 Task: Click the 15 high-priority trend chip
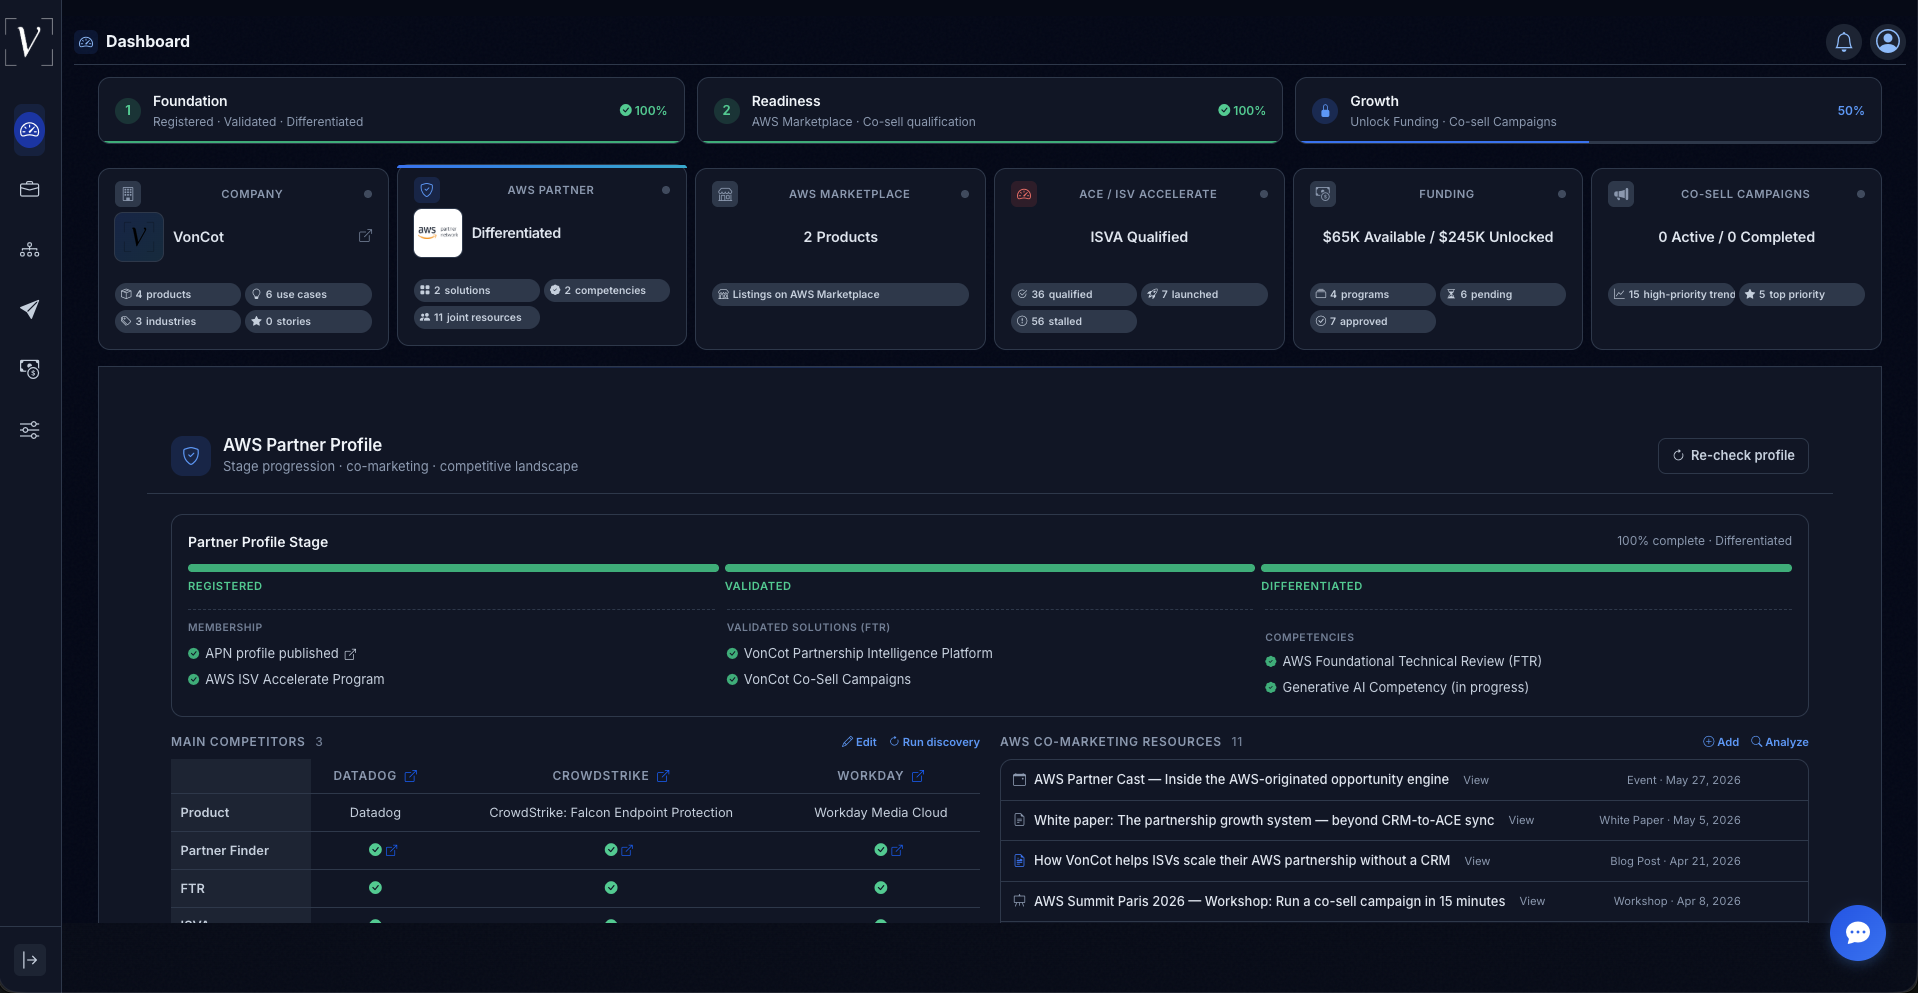[x=1671, y=294]
